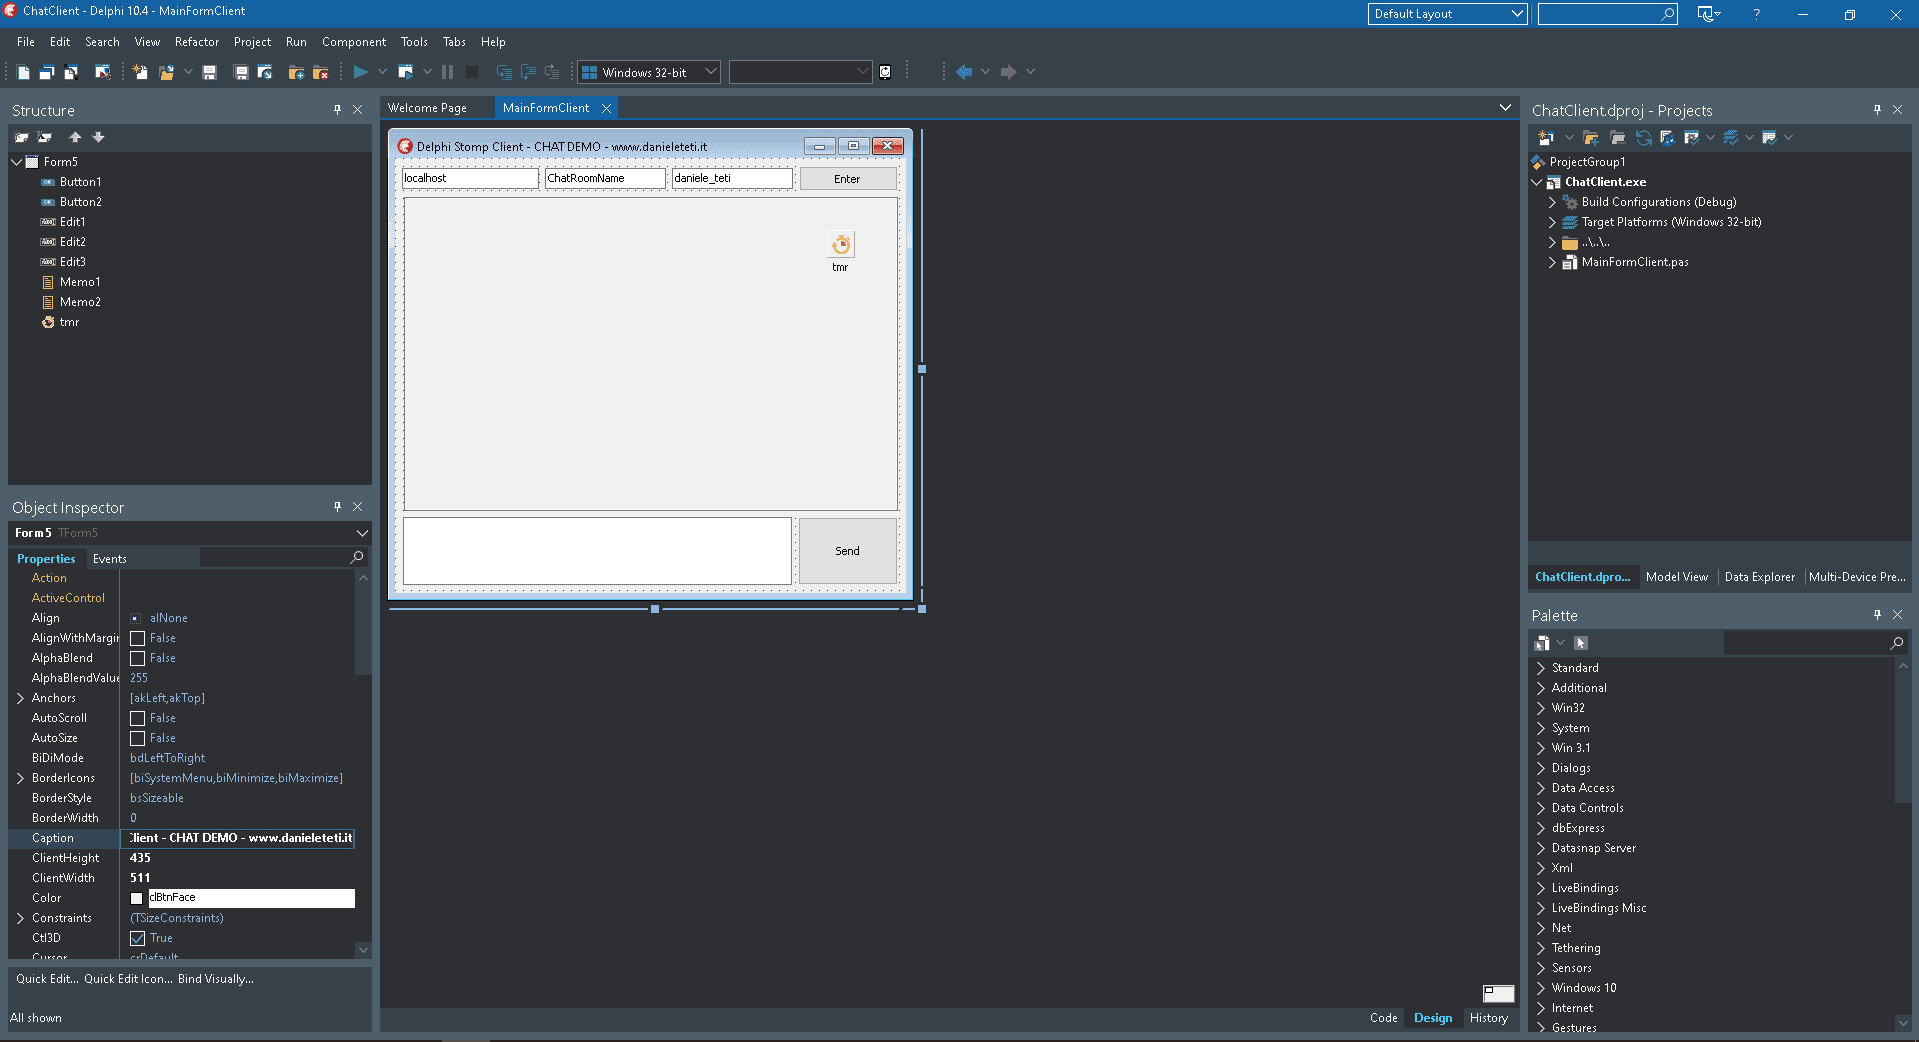Open the Refactor menu
Image resolution: width=1919 pixels, height=1042 pixels.
197,42
